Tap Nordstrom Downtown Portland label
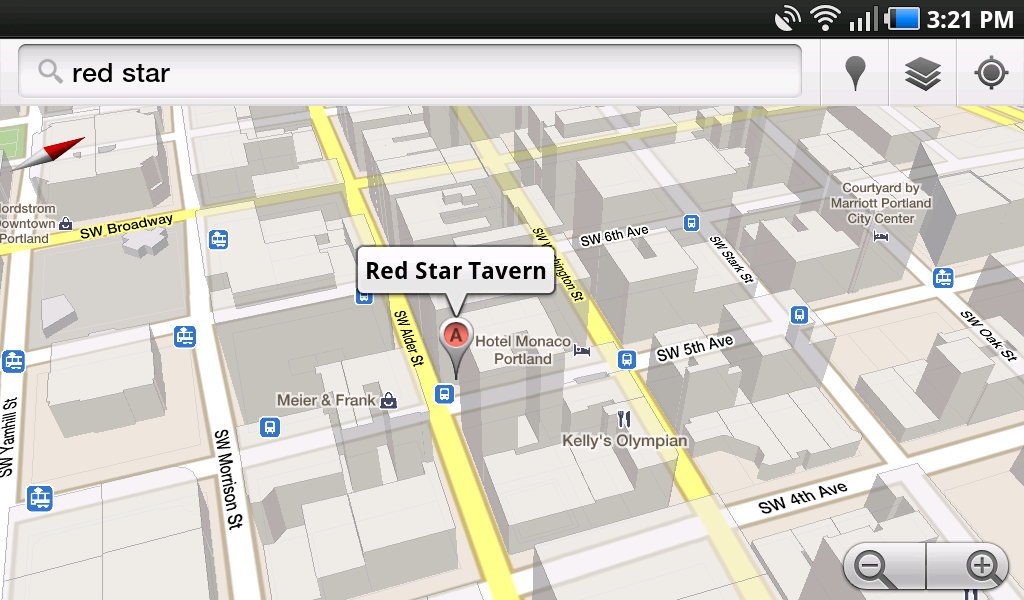The height and width of the screenshot is (600, 1024). (x=26, y=223)
